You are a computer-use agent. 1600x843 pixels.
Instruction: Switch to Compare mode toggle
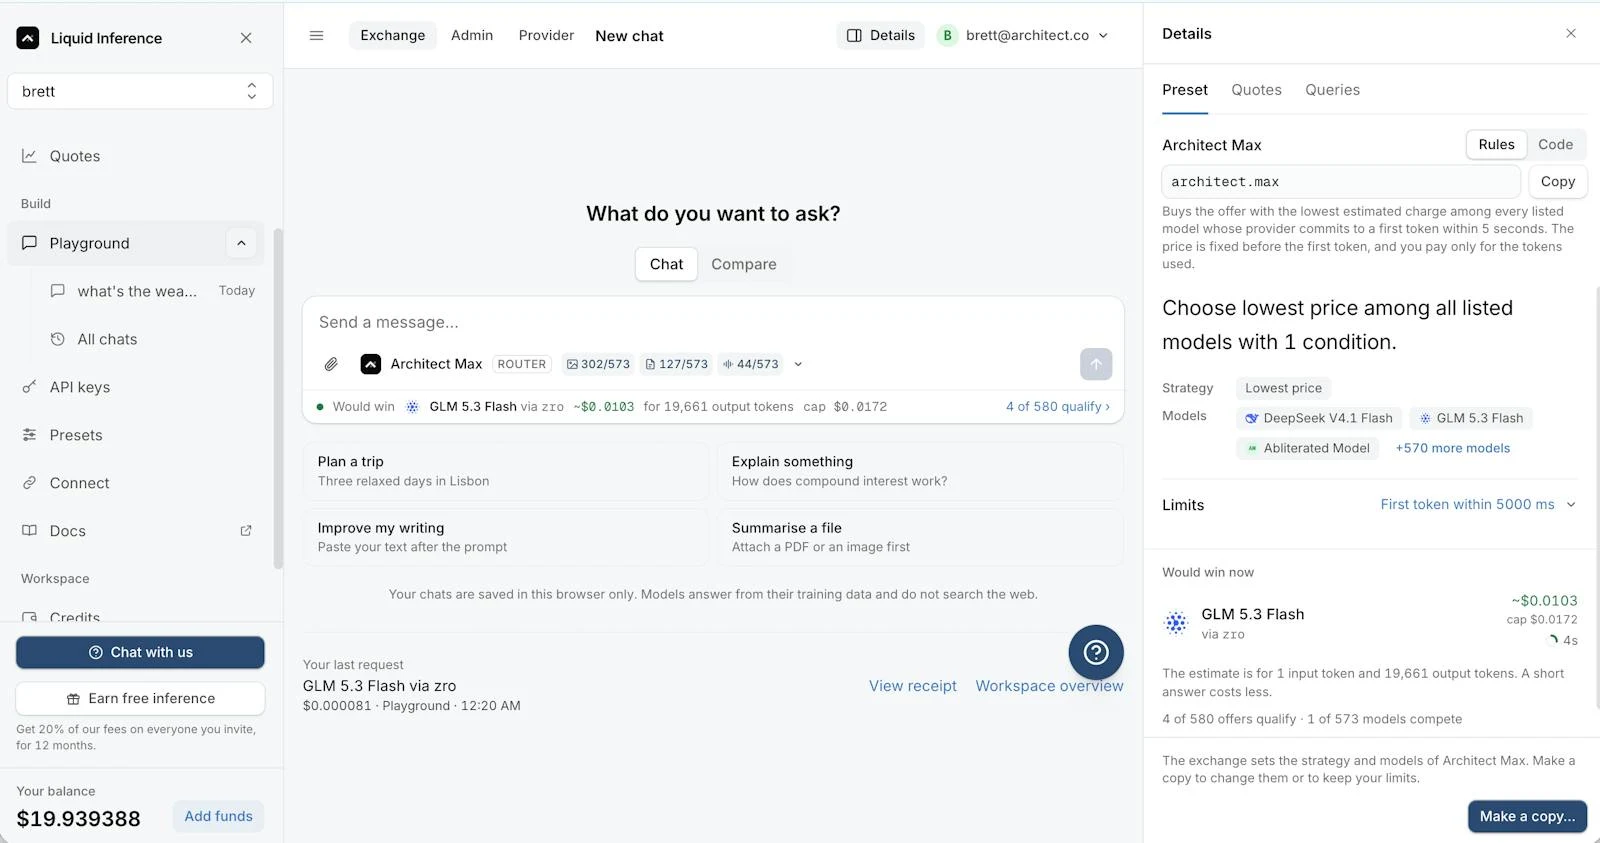click(744, 264)
